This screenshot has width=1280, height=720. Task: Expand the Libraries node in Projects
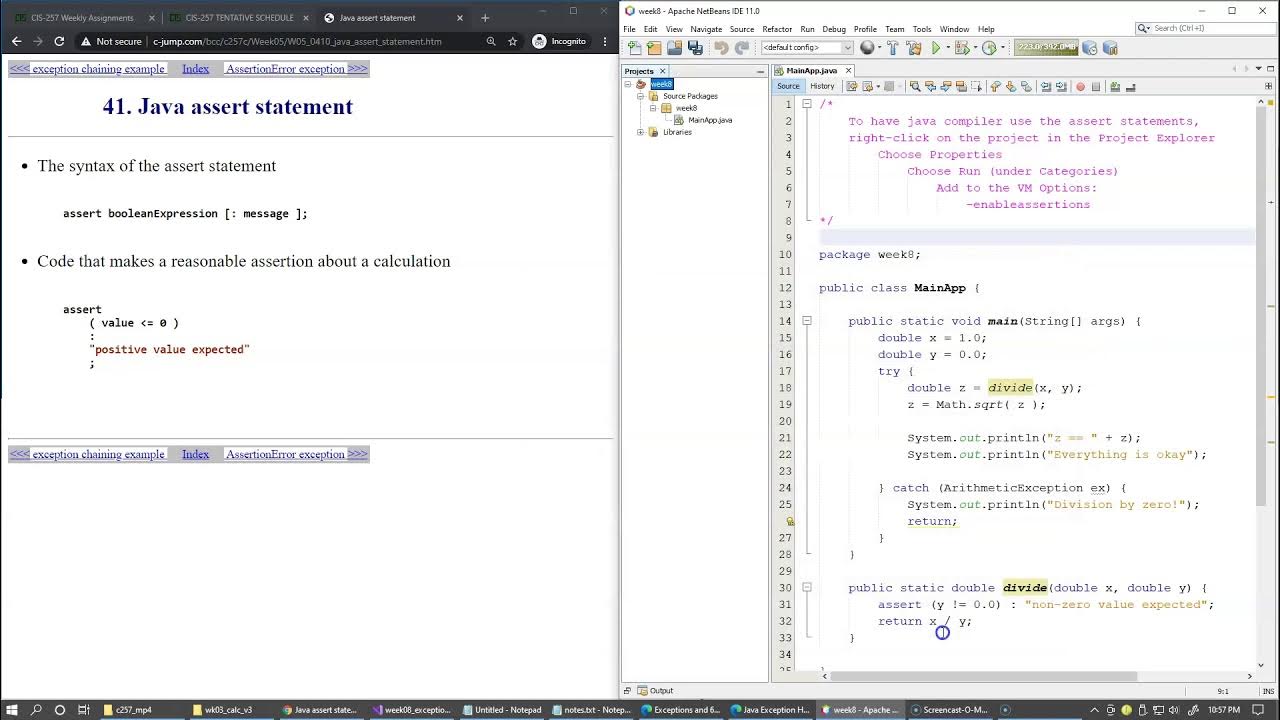[641, 132]
